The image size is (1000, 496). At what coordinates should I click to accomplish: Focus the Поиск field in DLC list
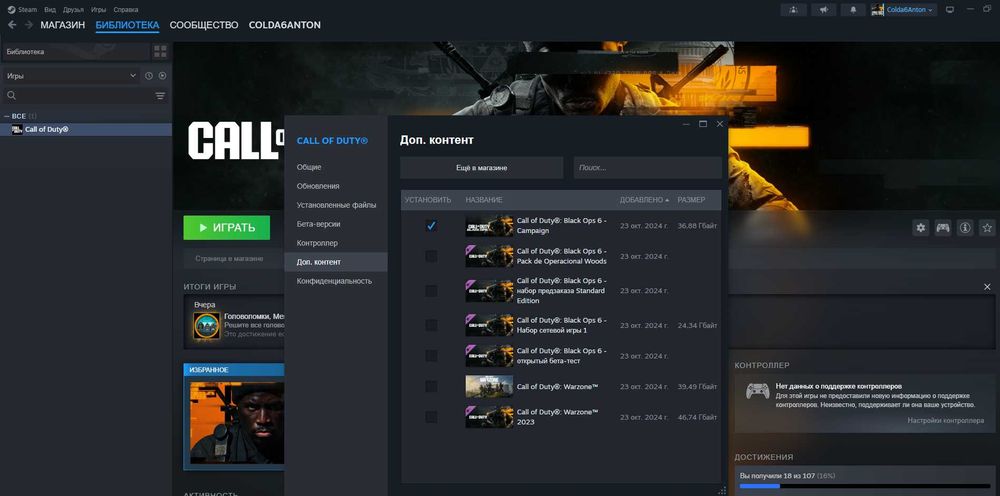[647, 168]
